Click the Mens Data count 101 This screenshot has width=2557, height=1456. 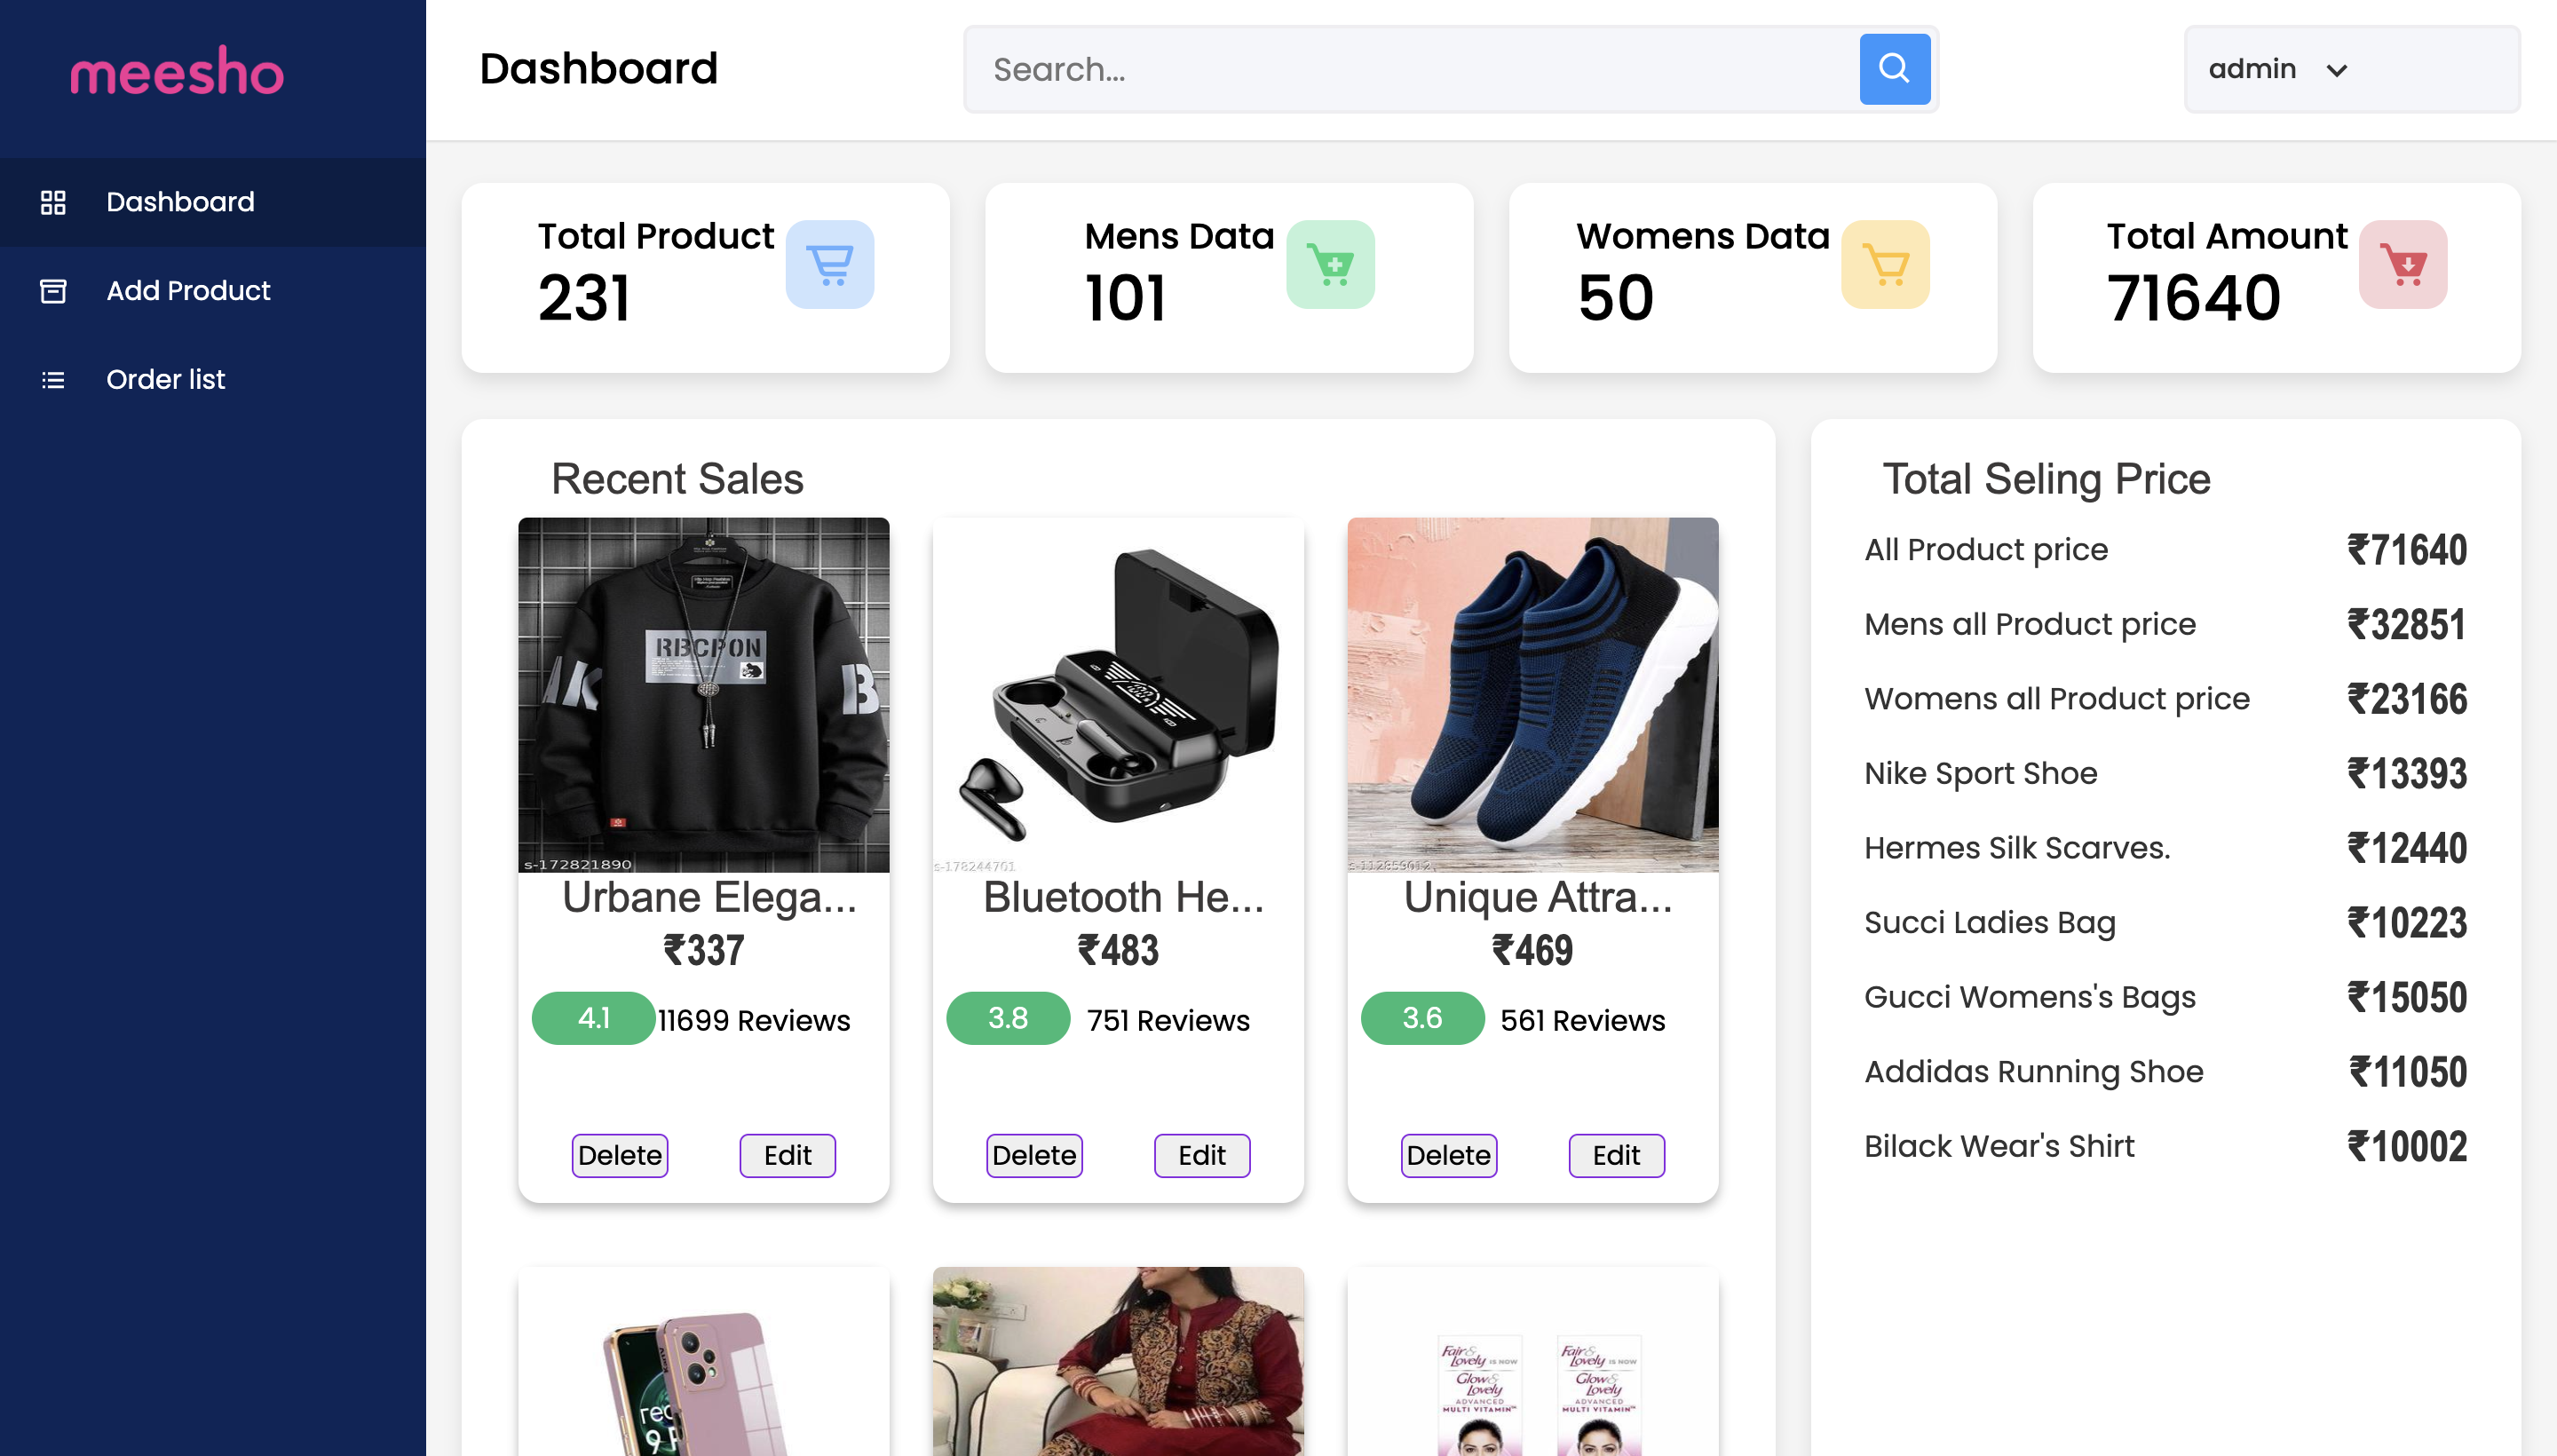[x=1125, y=298]
